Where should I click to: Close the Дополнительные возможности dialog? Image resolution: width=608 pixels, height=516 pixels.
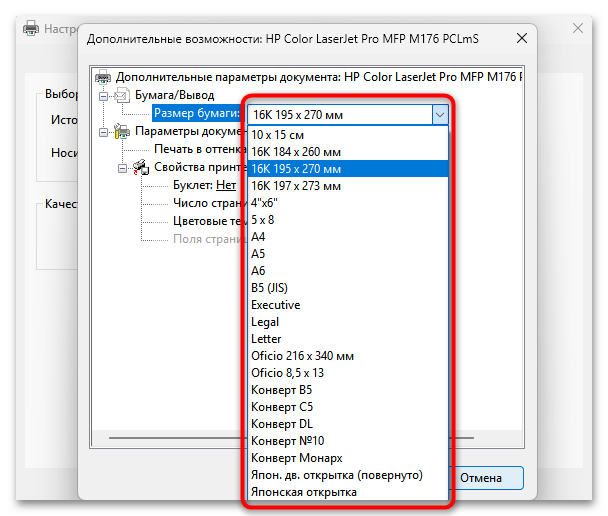coord(522,38)
